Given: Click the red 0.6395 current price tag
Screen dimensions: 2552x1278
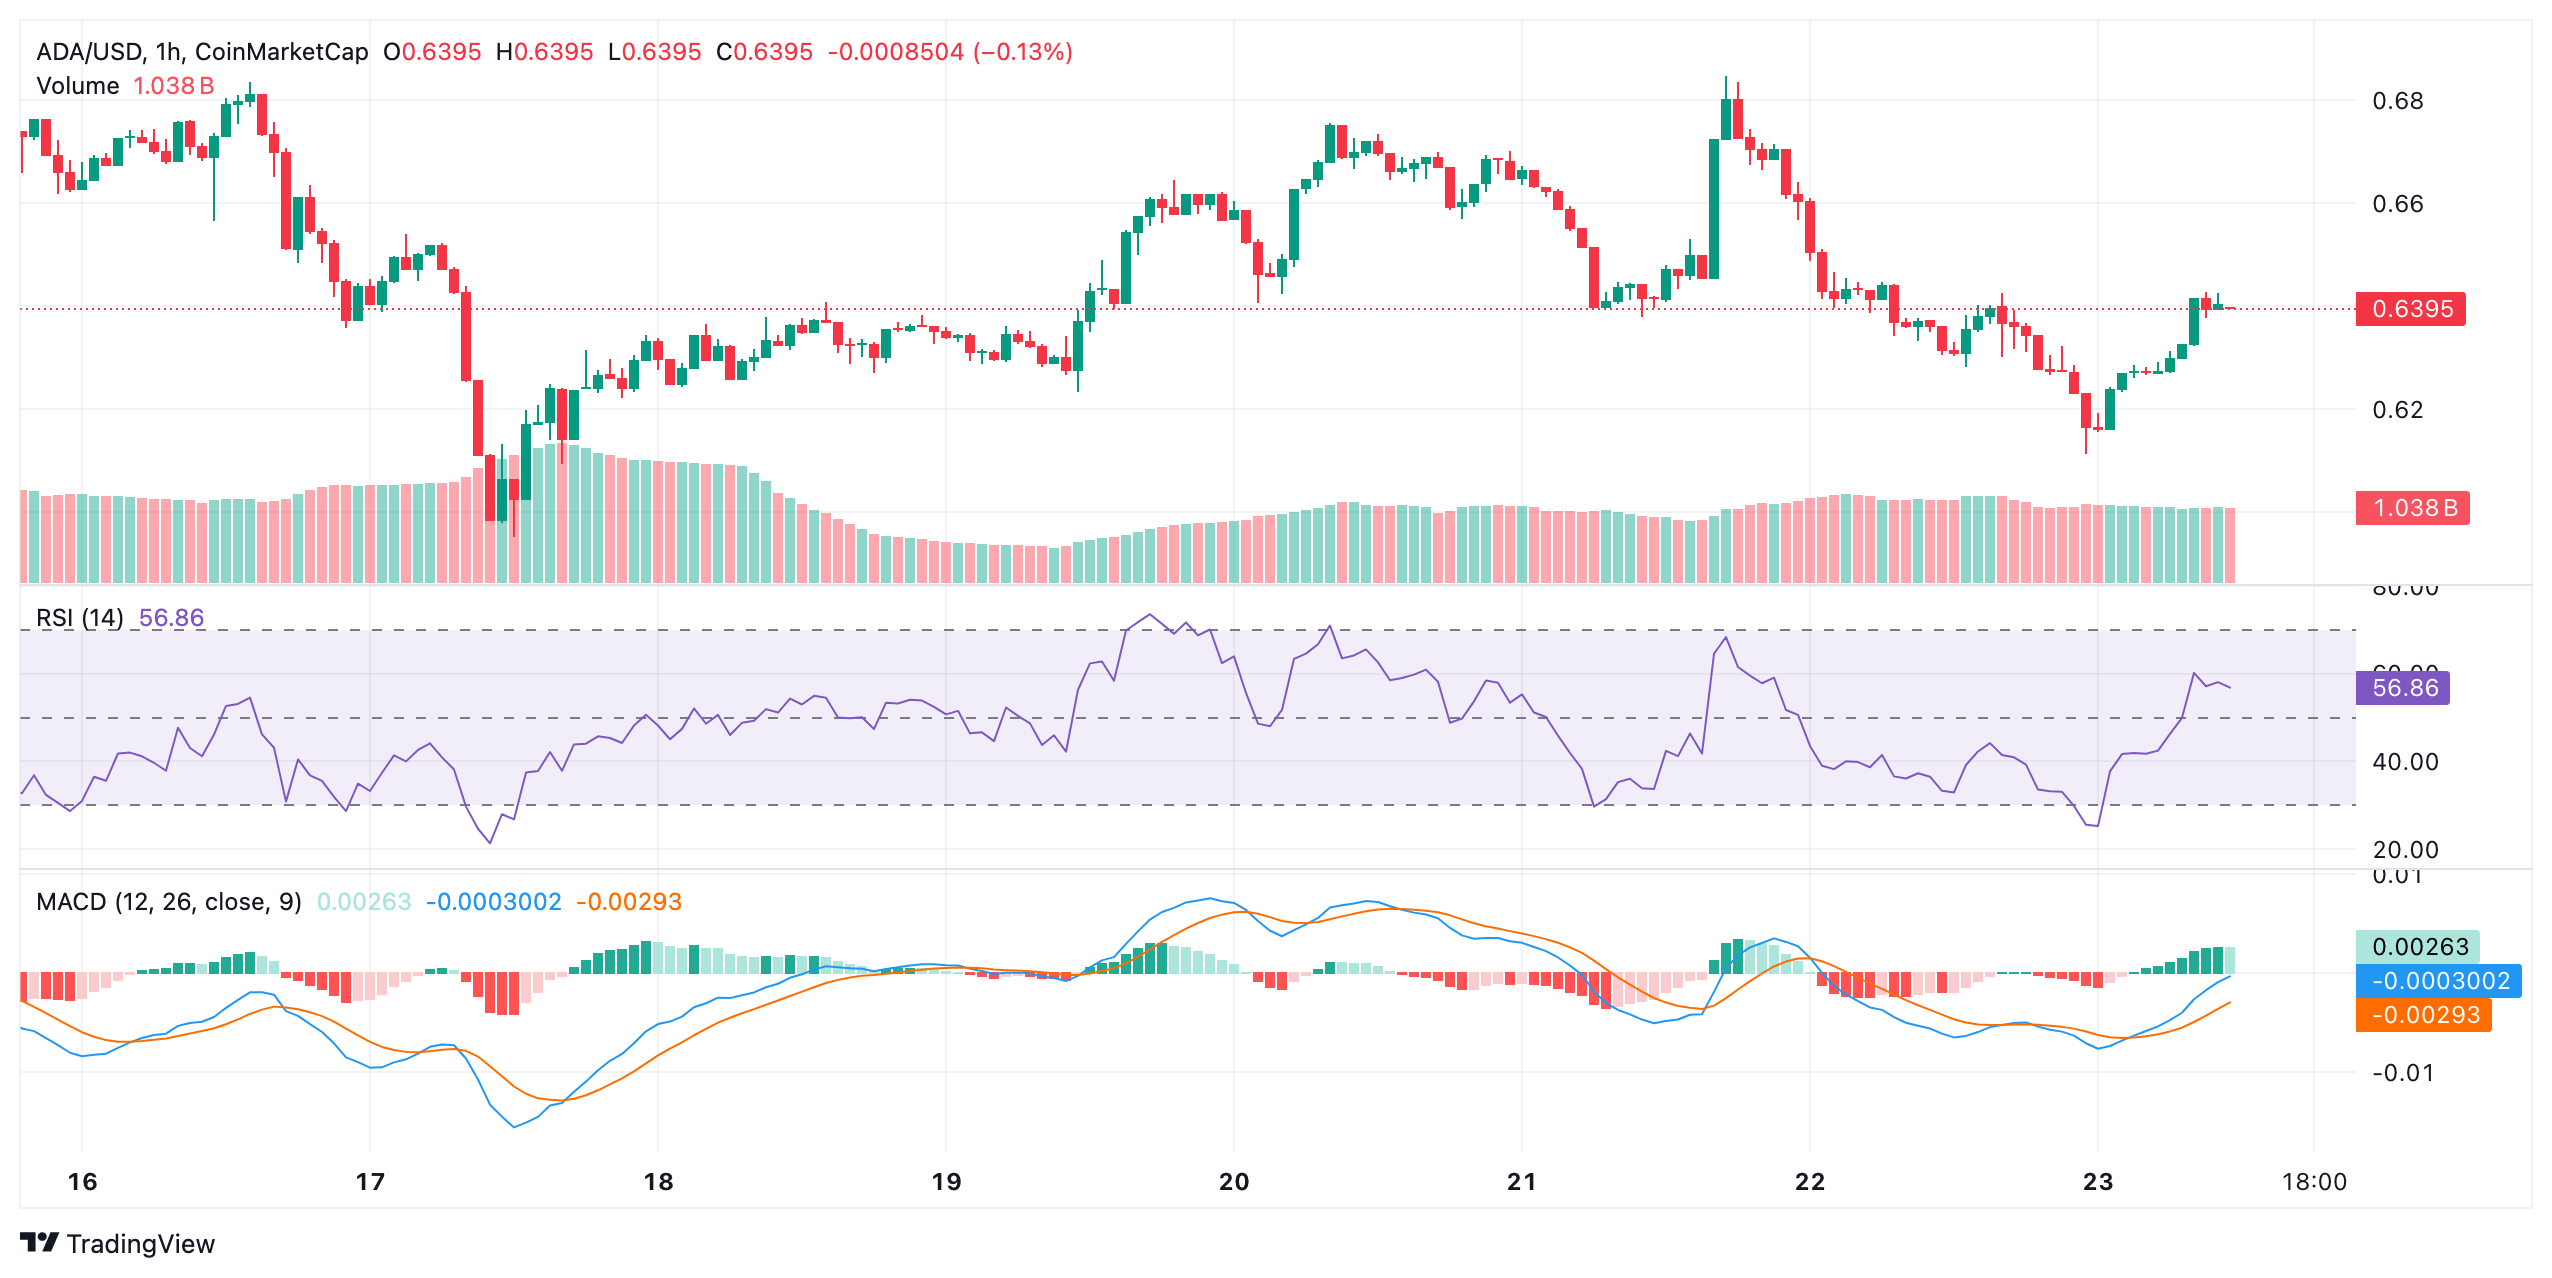Looking at the screenshot, I should click(2411, 309).
